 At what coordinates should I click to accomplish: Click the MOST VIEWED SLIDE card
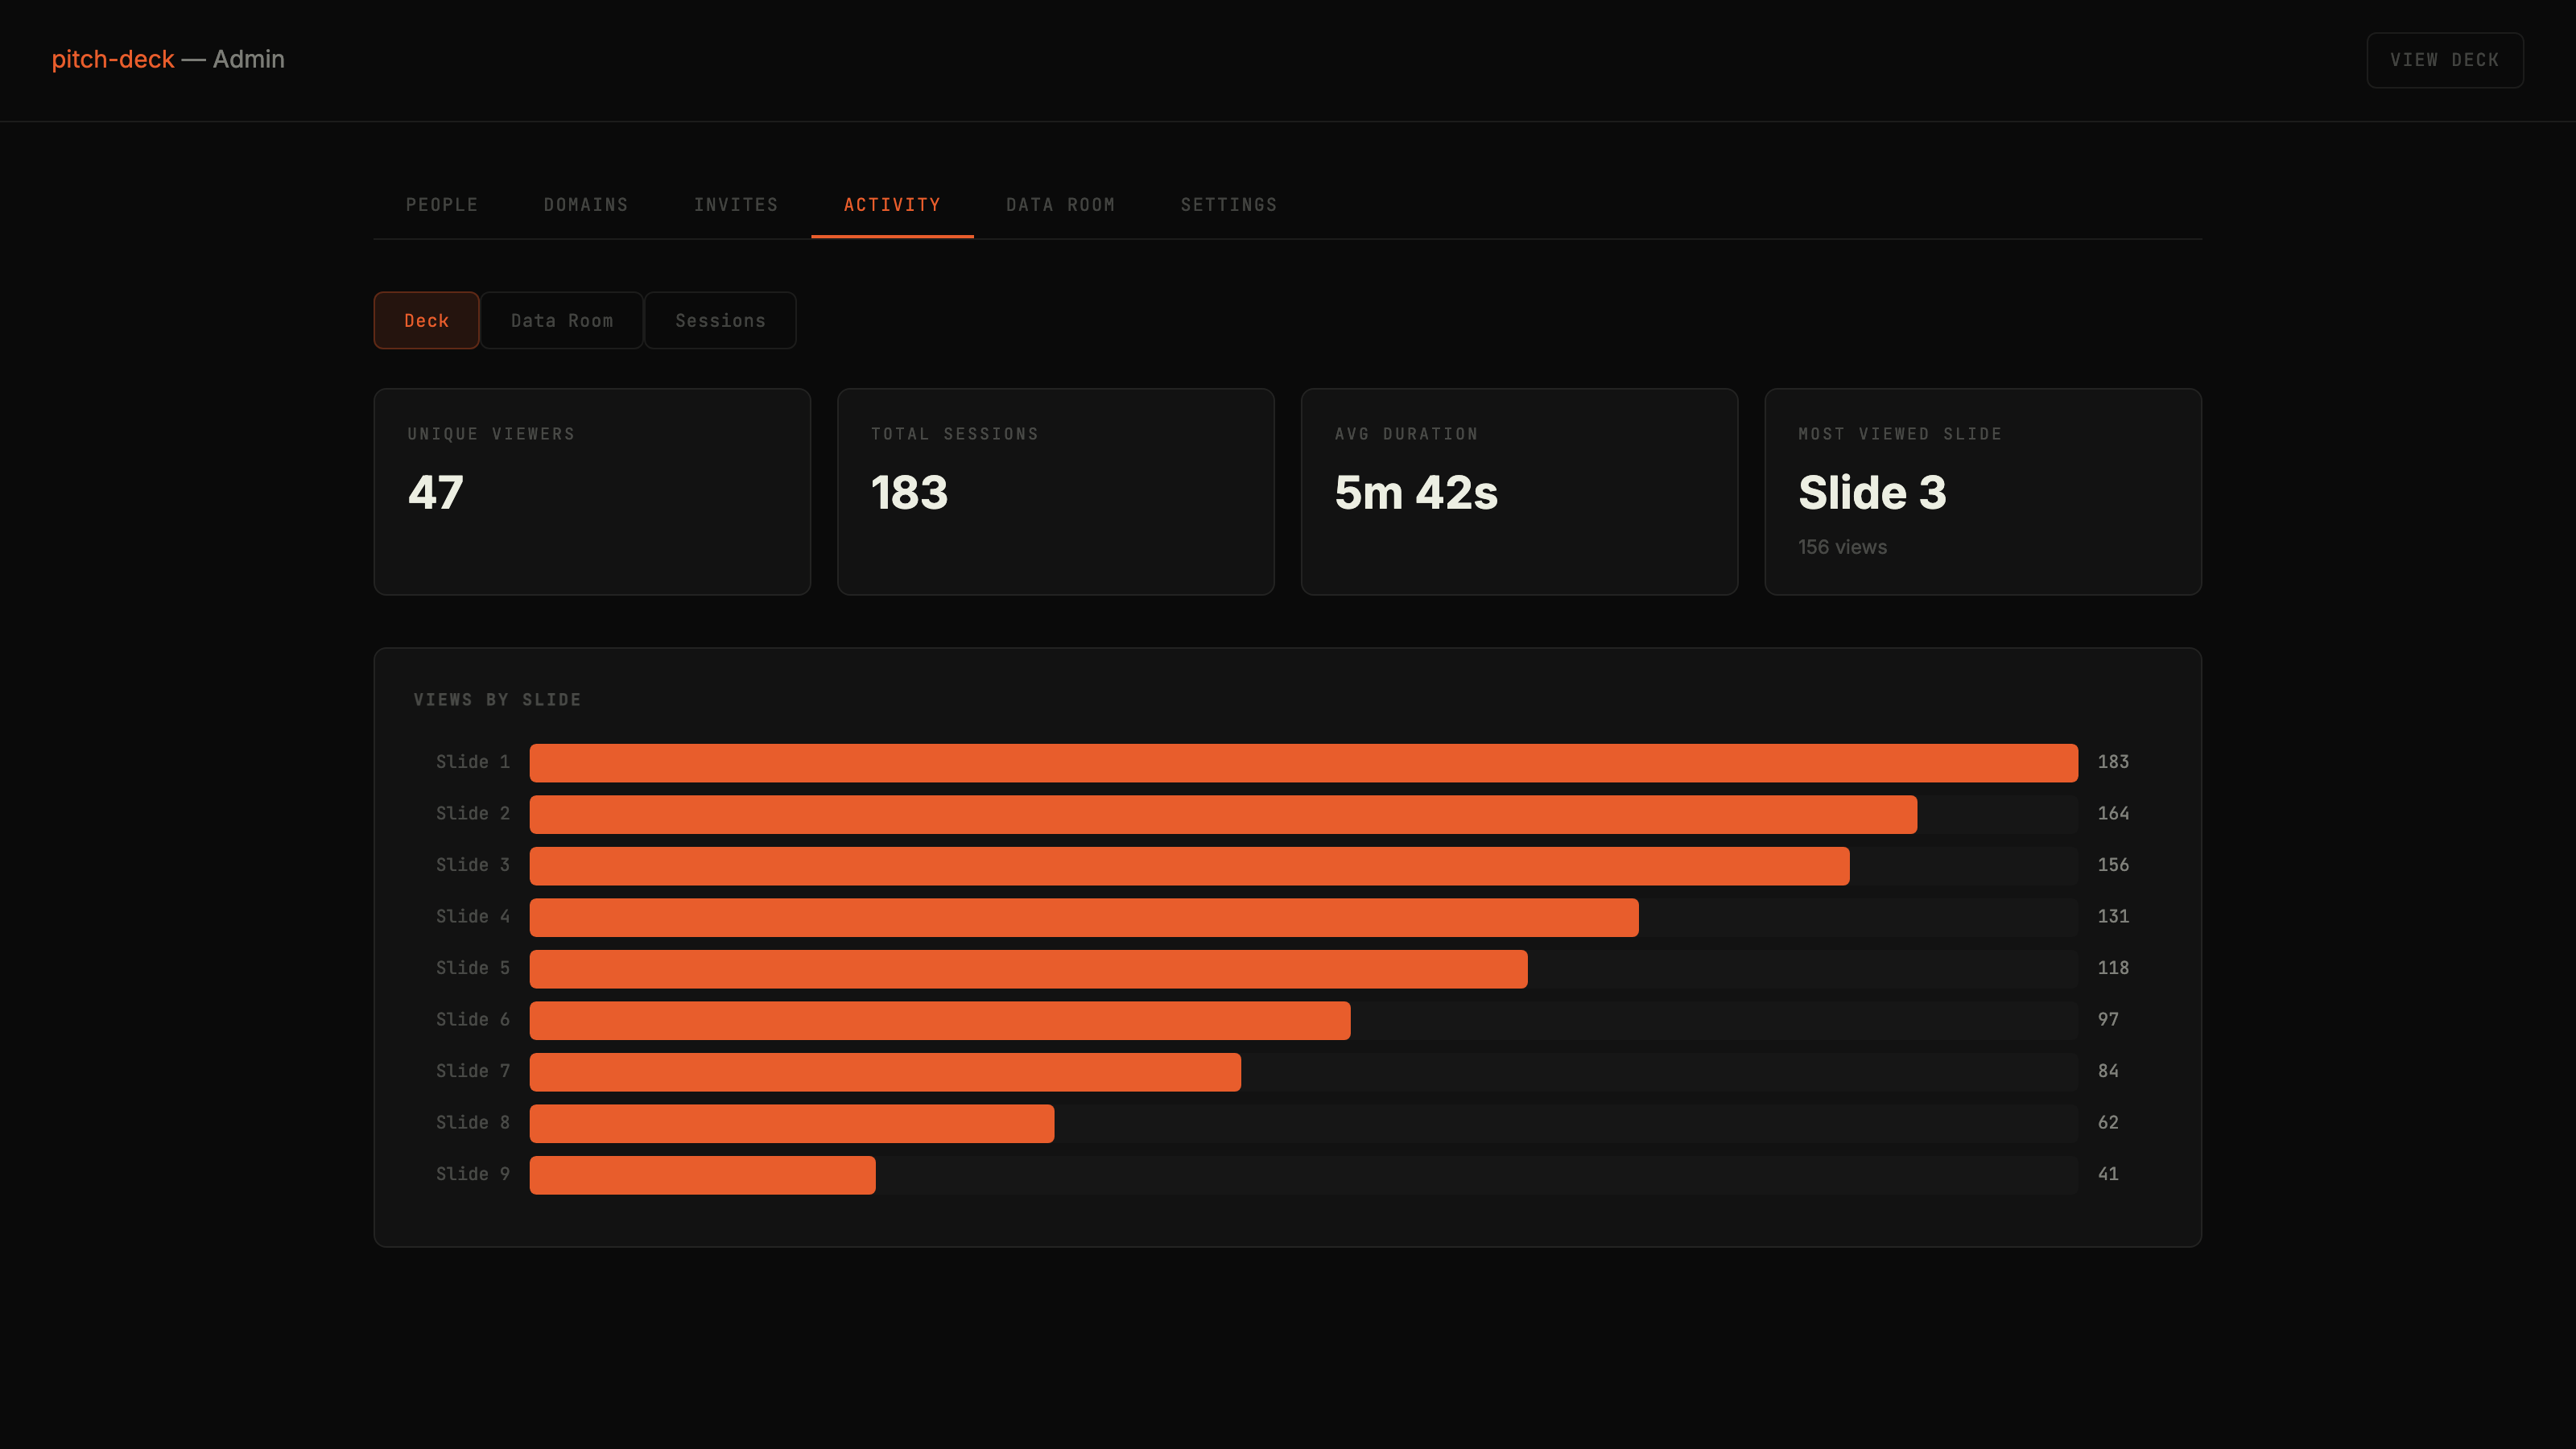(1983, 492)
